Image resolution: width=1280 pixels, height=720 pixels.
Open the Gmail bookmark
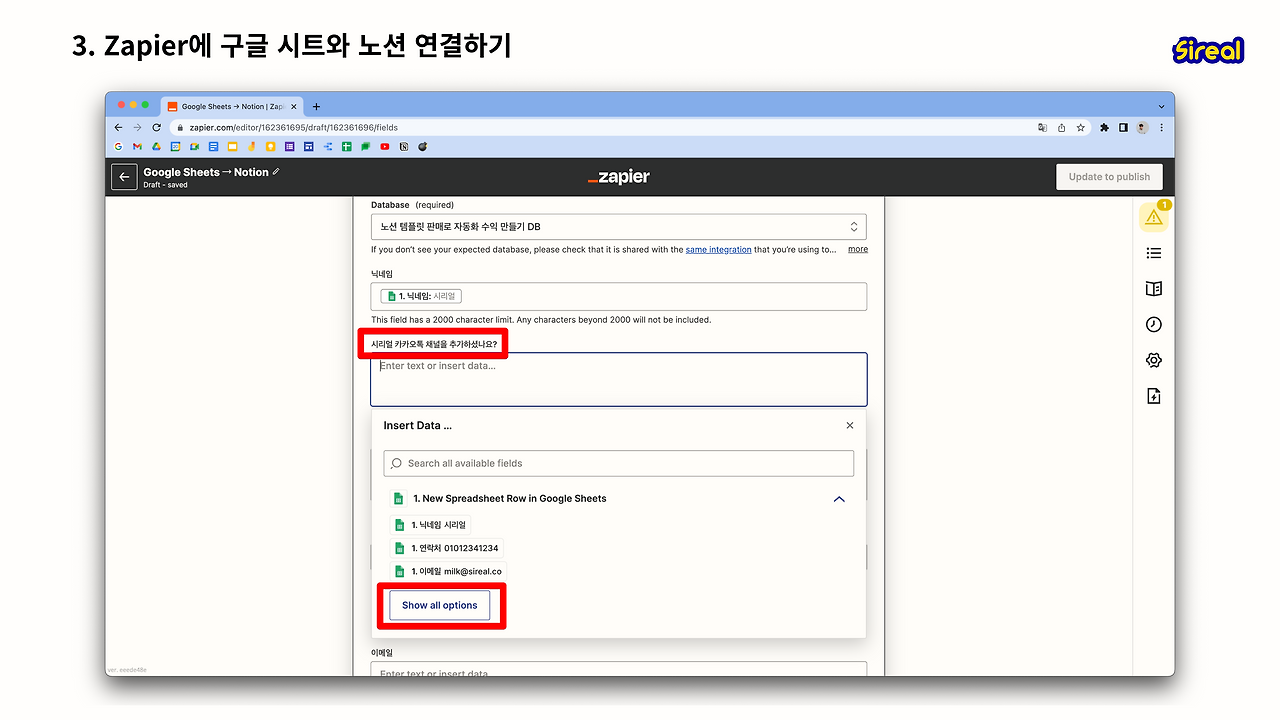click(x=138, y=147)
